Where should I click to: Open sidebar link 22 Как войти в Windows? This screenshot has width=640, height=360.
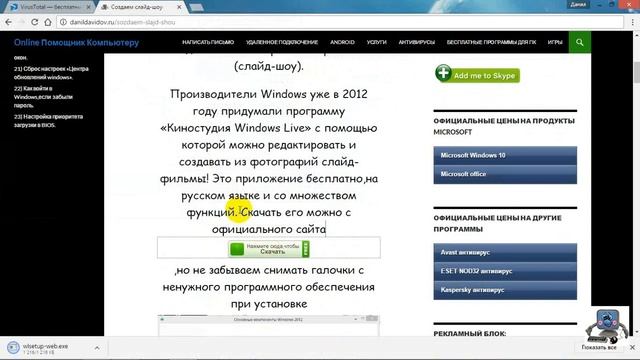pos(43,97)
